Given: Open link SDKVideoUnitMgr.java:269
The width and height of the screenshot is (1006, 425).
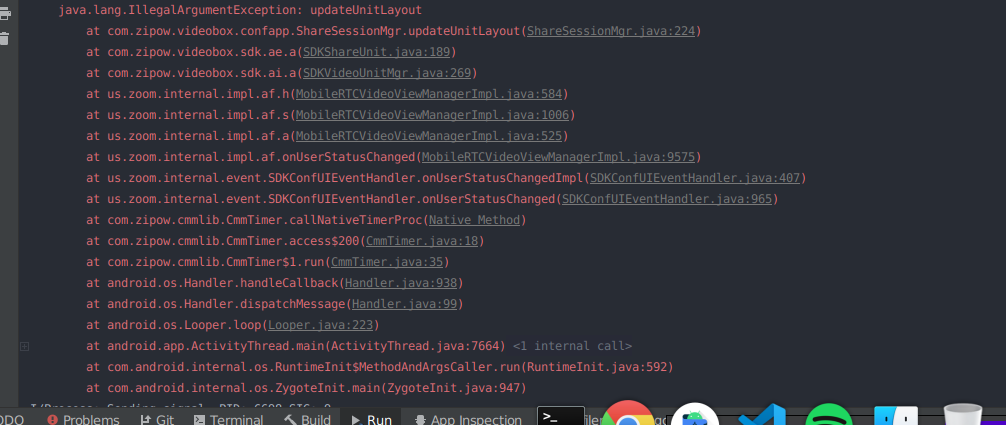Looking at the screenshot, I should tap(387, 73).
